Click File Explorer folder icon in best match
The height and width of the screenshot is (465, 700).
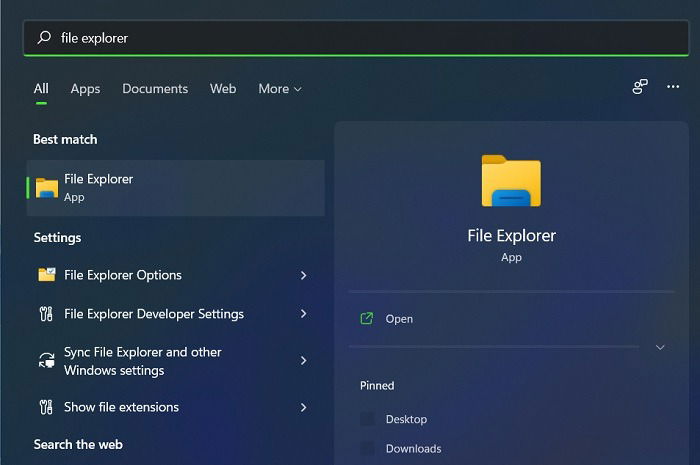click(x=47, y=188)
